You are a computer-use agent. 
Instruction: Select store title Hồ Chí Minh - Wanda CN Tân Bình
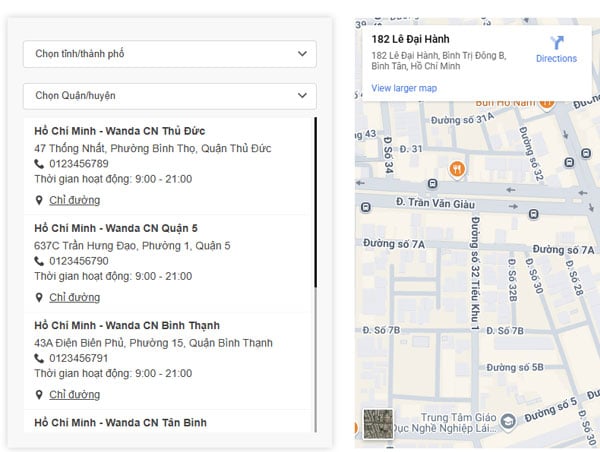(x=121, y=423)
